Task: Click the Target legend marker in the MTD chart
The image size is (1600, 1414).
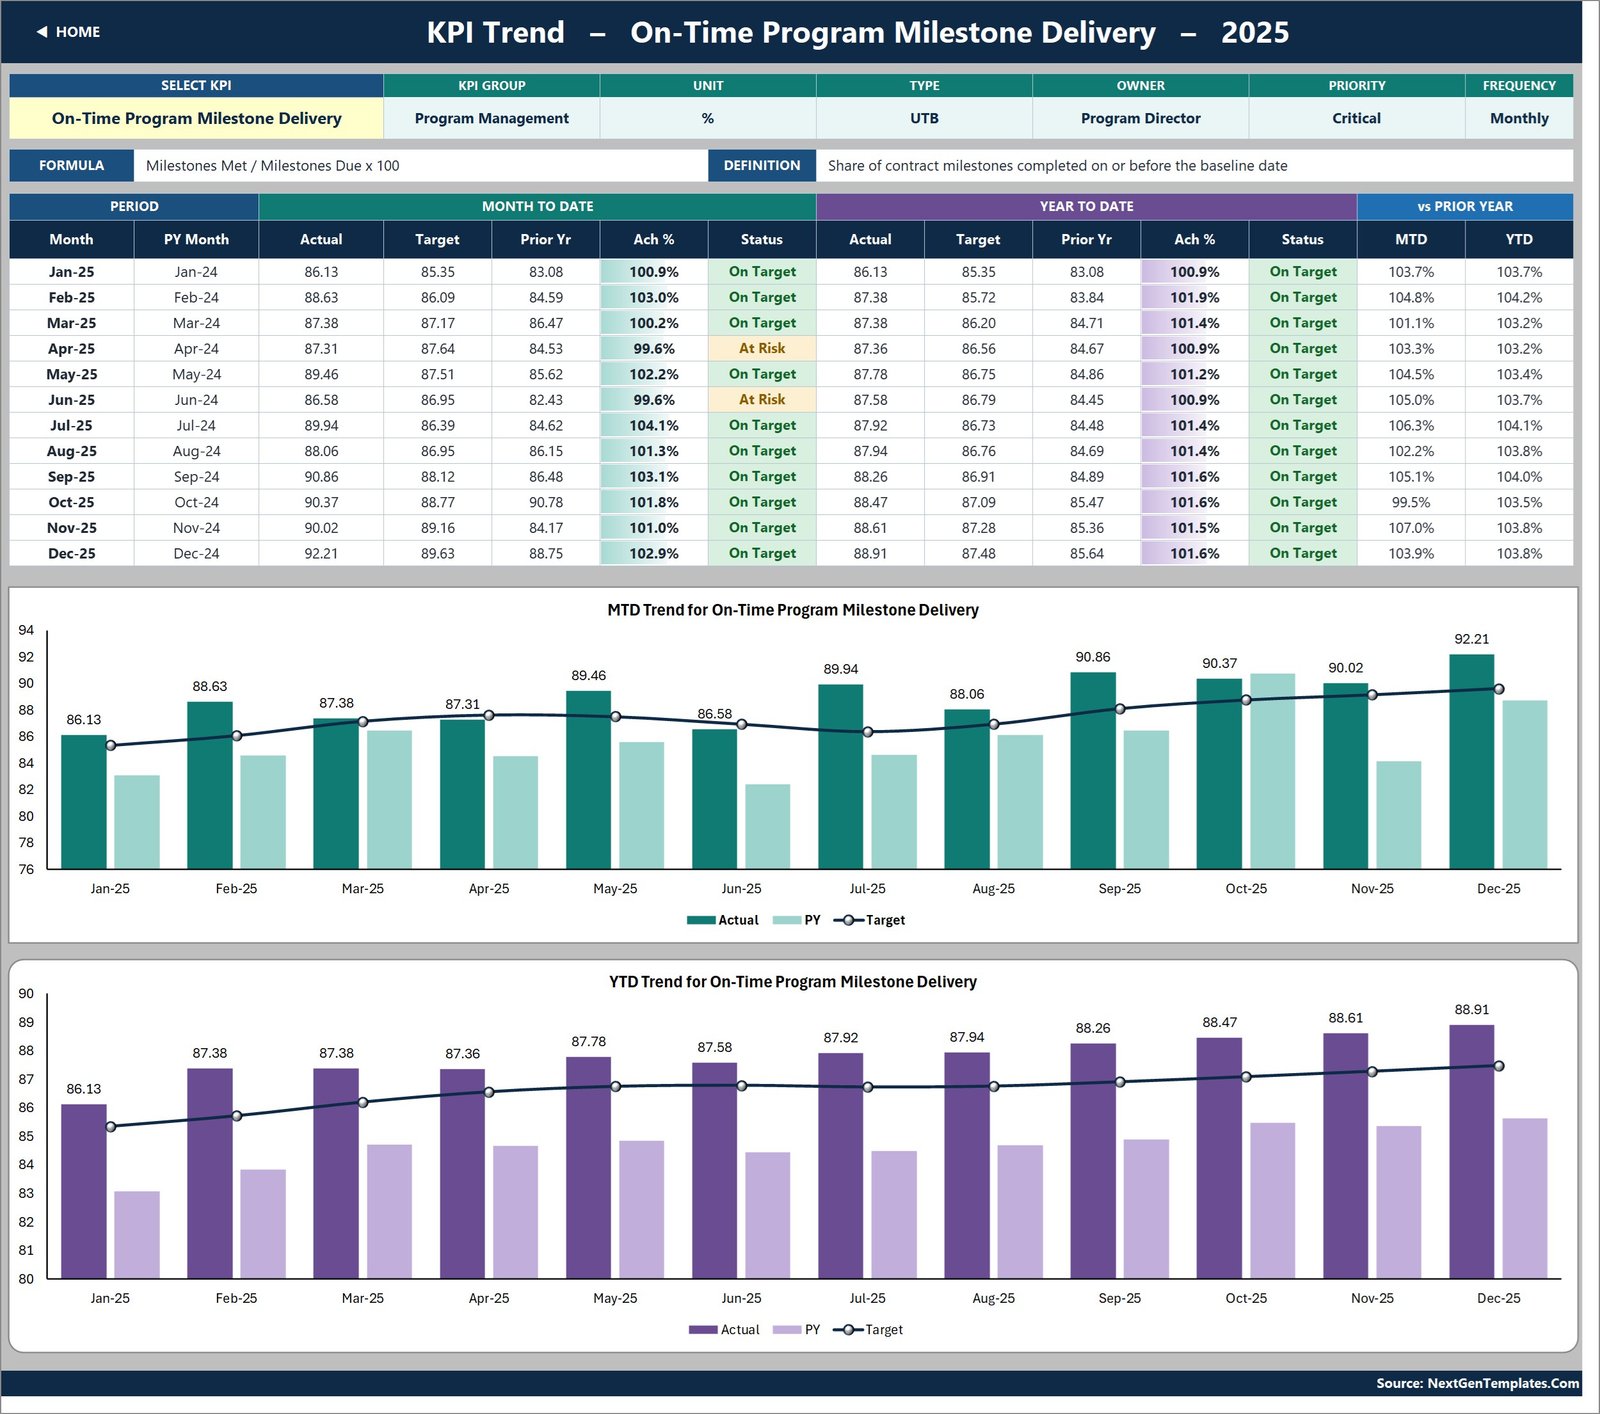Action: pyautogui.click(x=848, y=920)
